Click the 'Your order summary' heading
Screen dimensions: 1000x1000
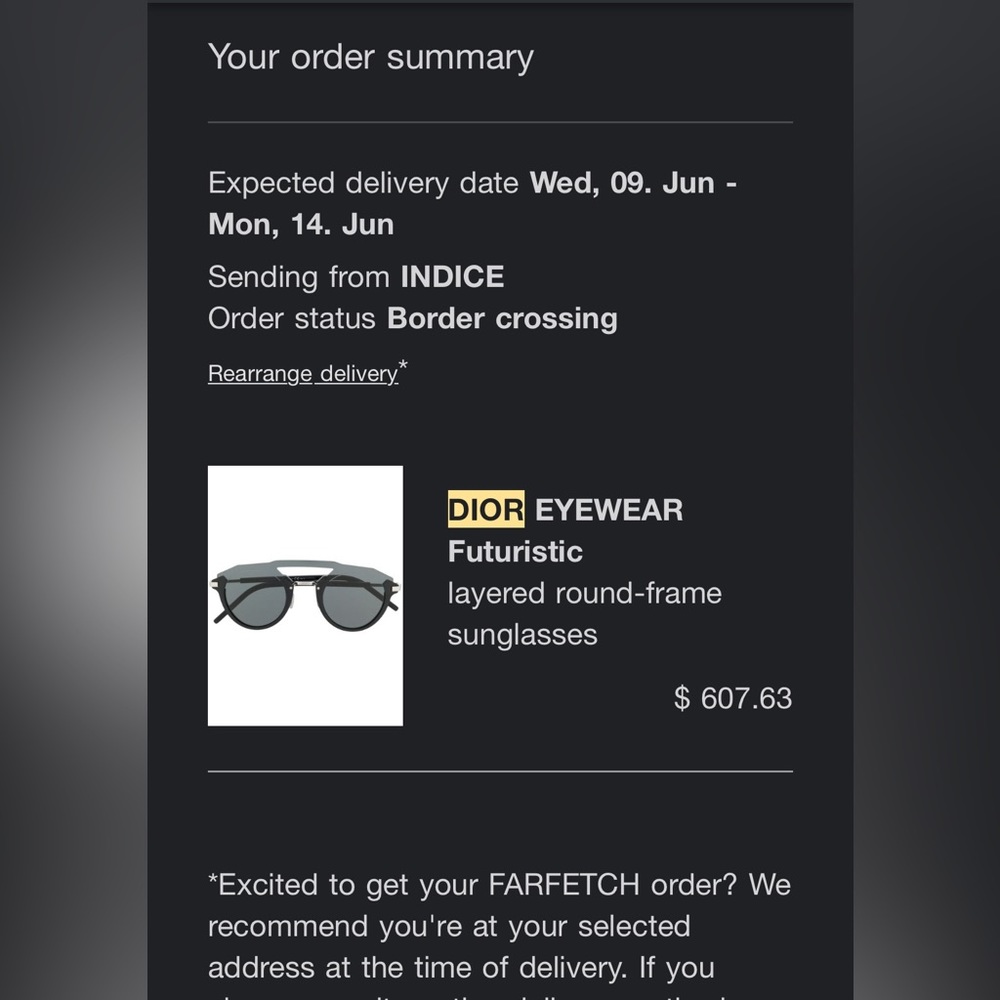(370, 57)
